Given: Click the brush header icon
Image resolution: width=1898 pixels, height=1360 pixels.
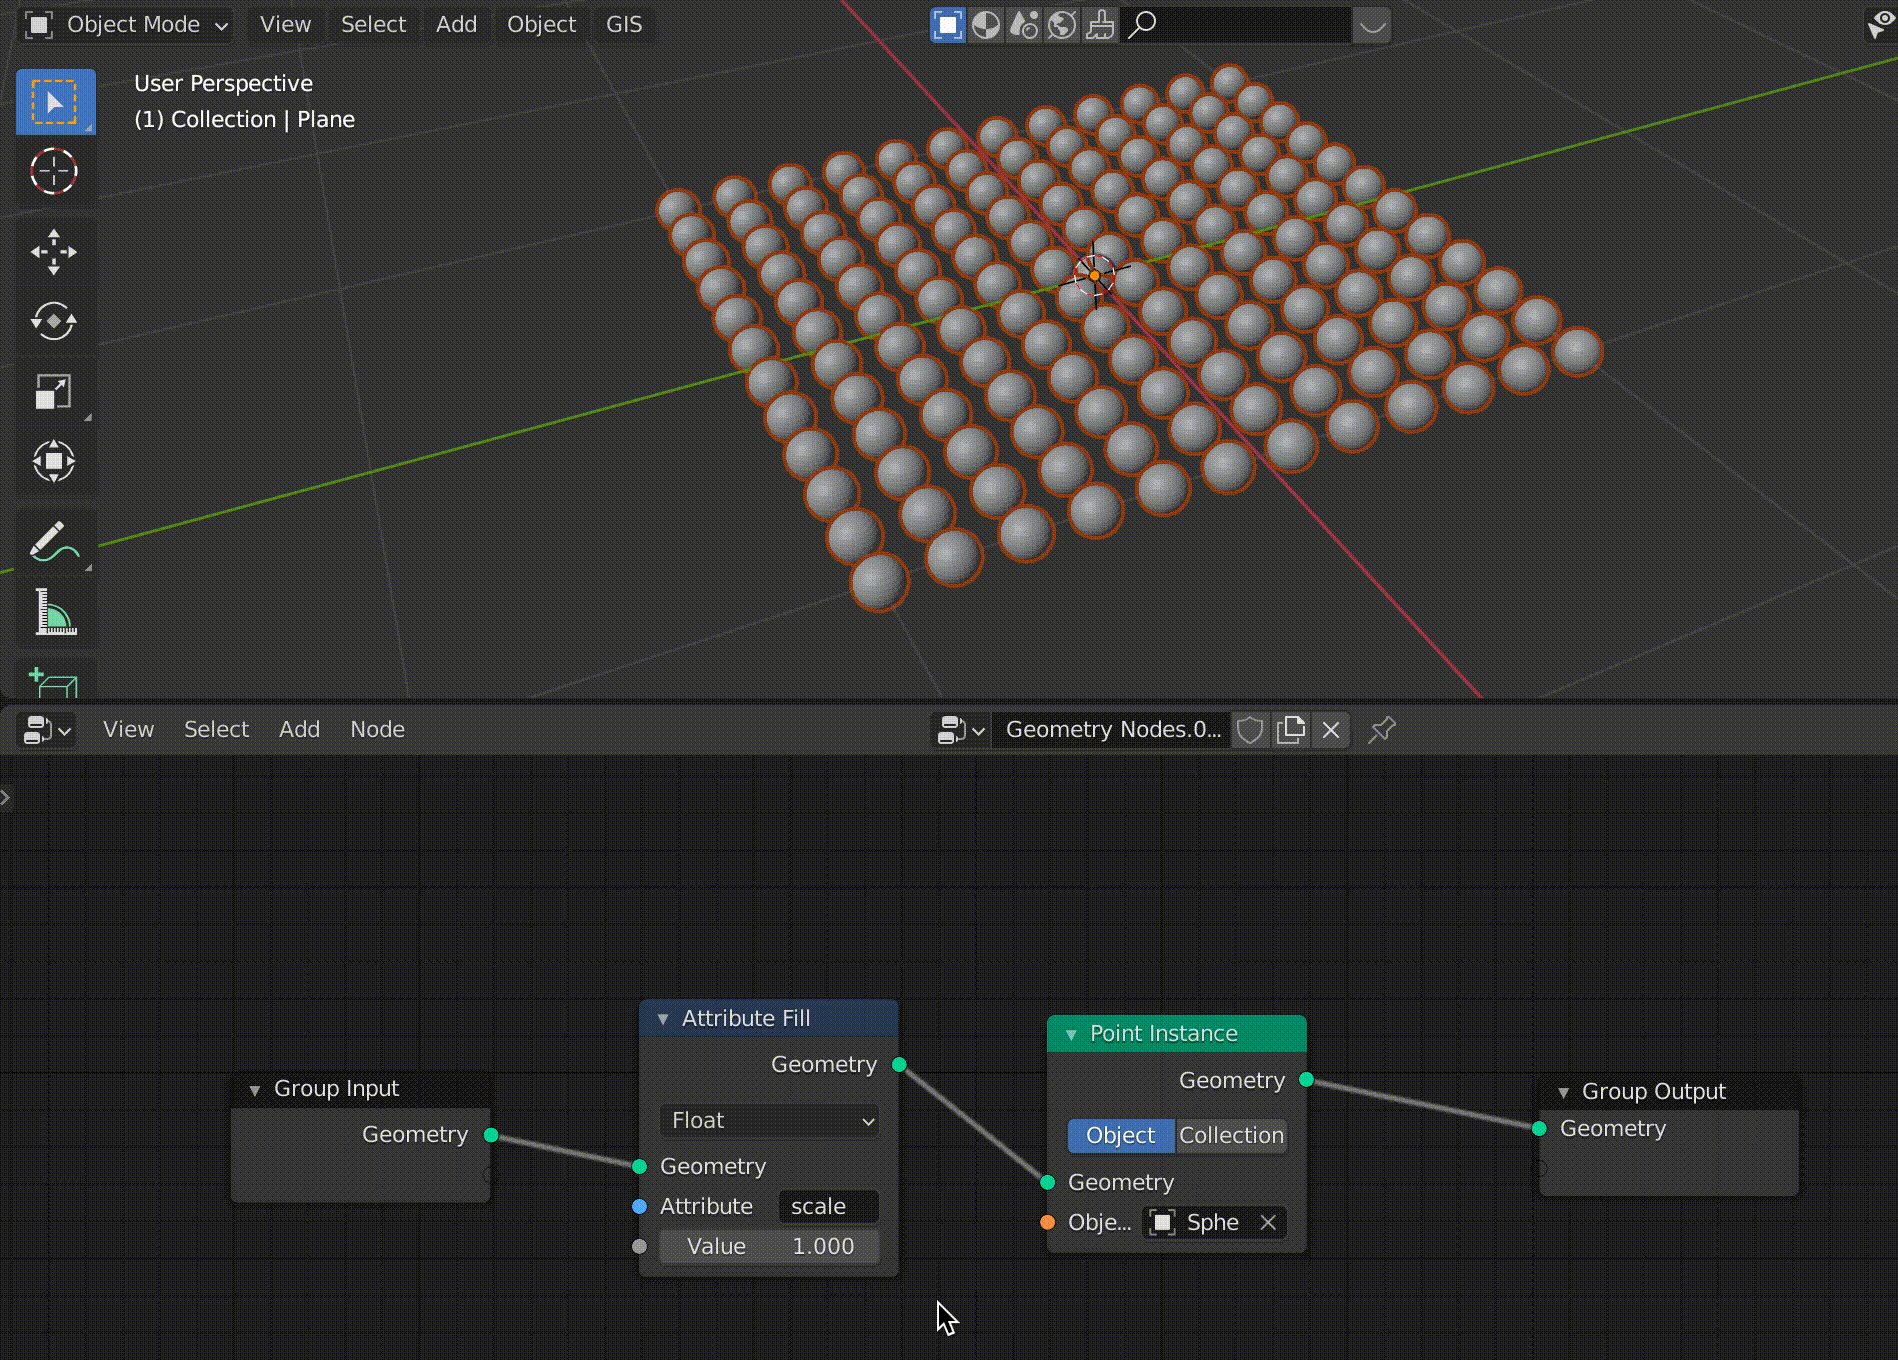Looking at the screenshot, I should (x=1100, y=25).
